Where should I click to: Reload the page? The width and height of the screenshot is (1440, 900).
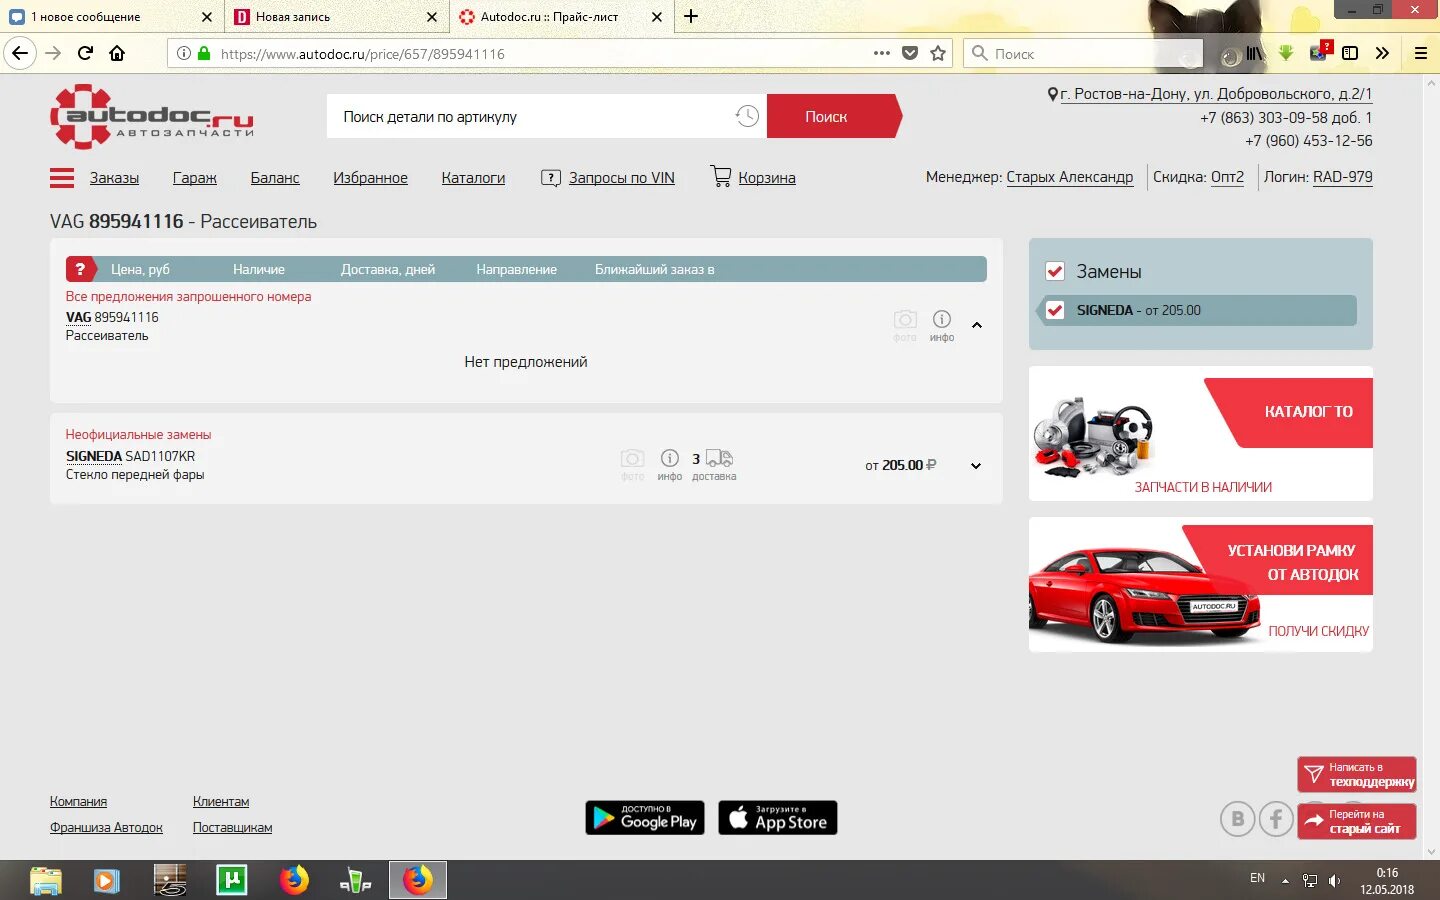click(x=85, y=53)
